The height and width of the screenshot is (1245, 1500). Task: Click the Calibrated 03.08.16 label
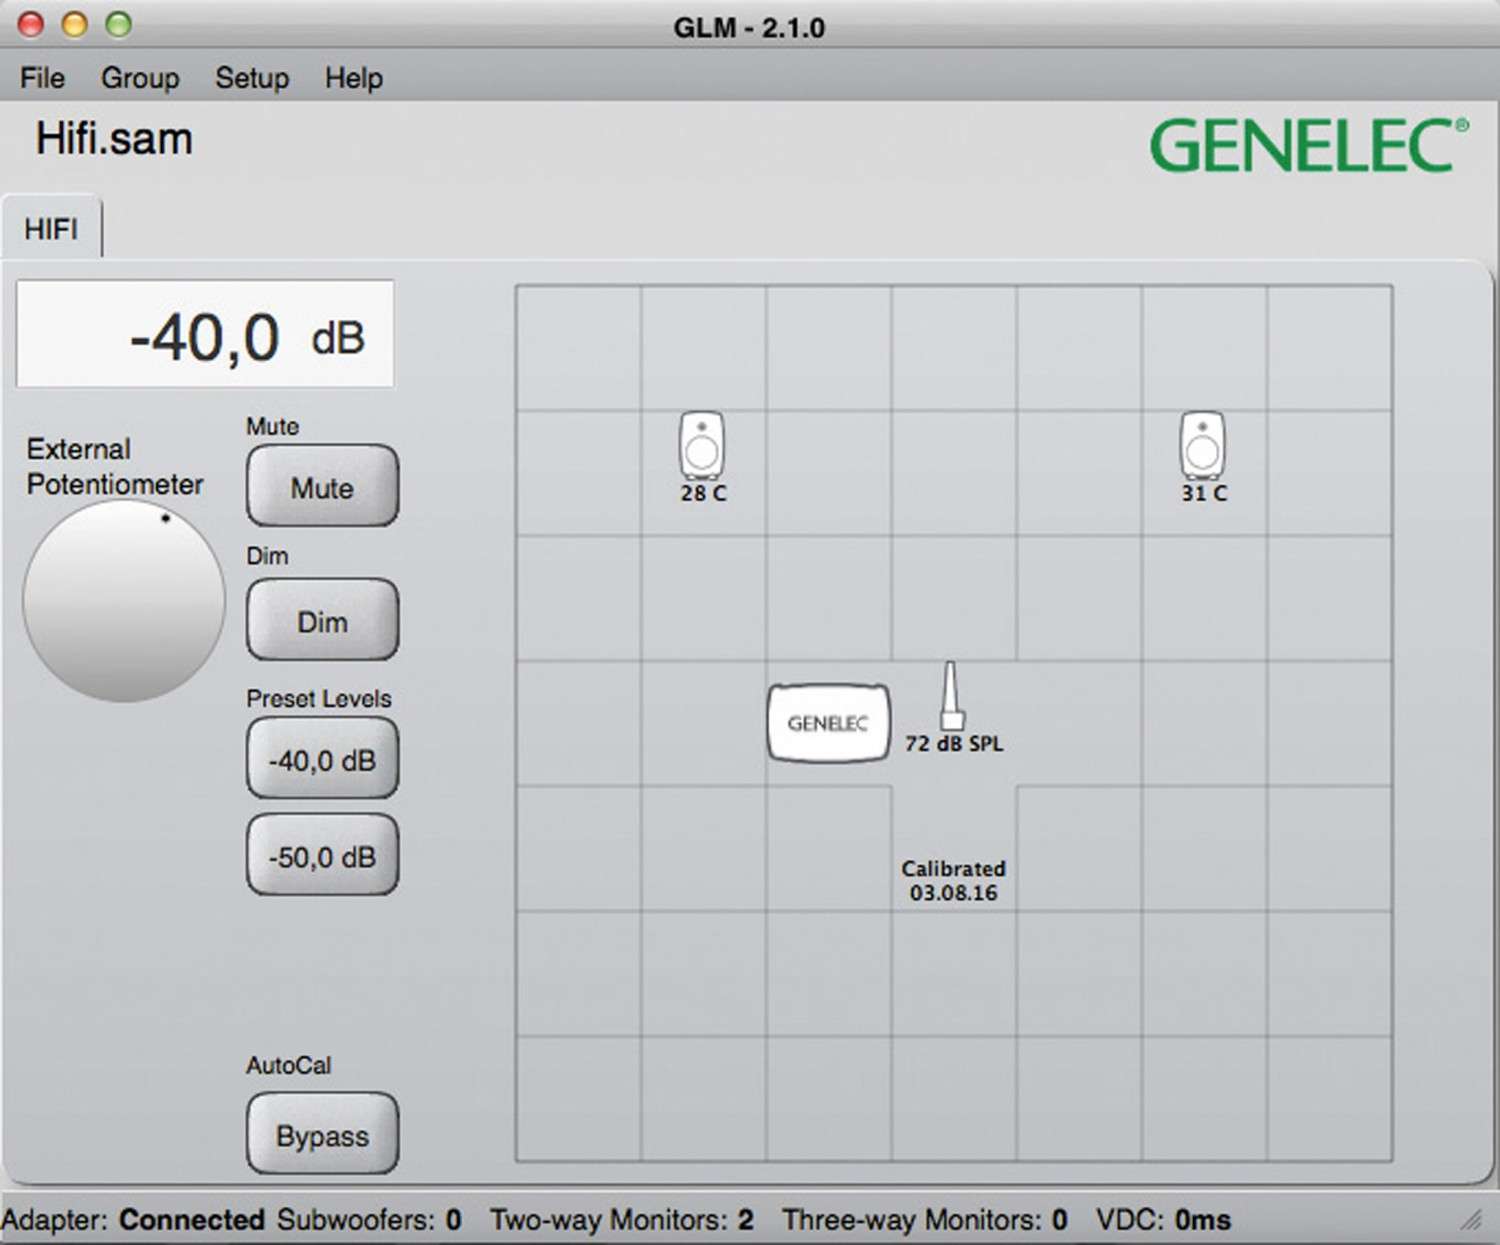[x=953, y=881]
